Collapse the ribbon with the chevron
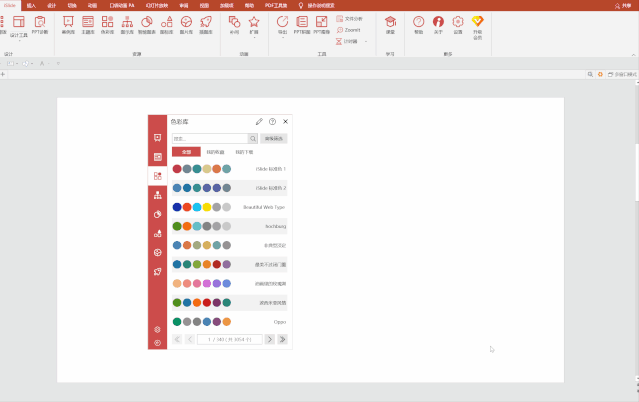The height and width of the screenshot is (402, 639). [633, 55]
